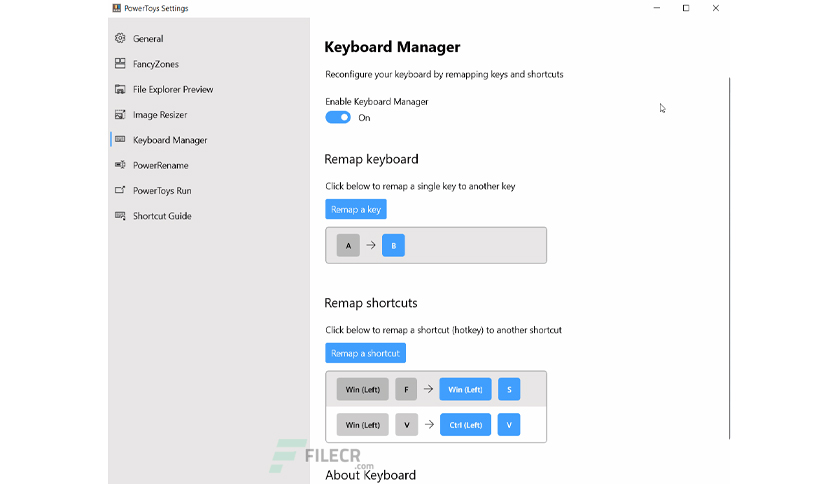
Task: Click the Image Resizer icon
Action: (120, 115)
